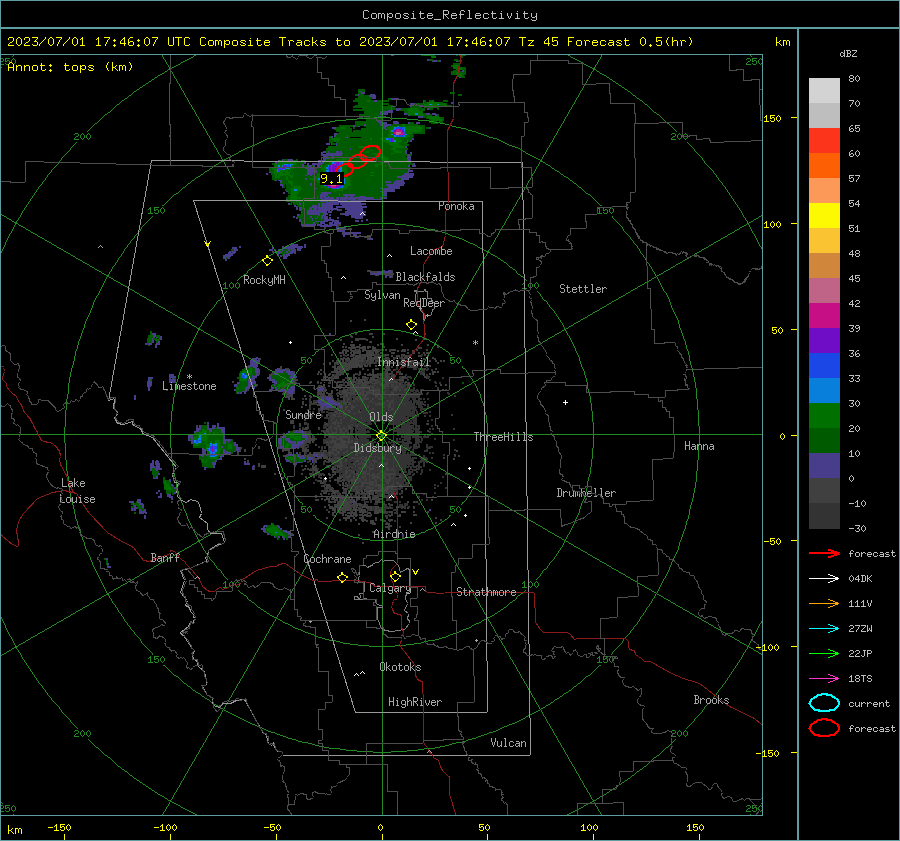
Task: Click the 9.1 storm top annotation
Action: [331, 179]
